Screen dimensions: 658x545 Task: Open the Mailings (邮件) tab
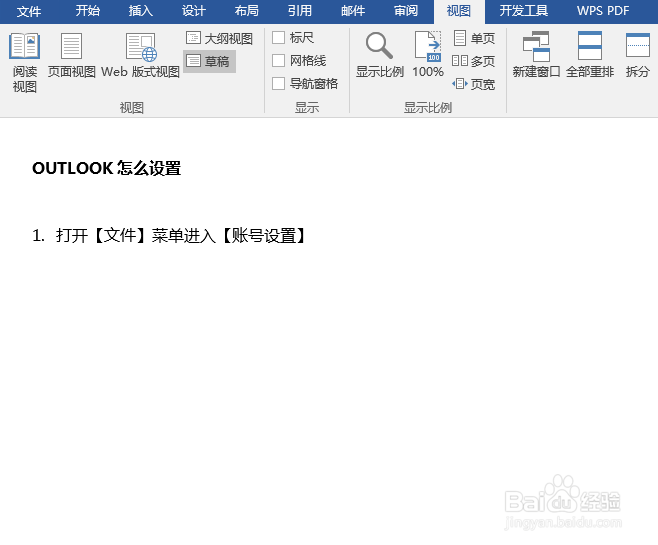[x=352, y=11]
